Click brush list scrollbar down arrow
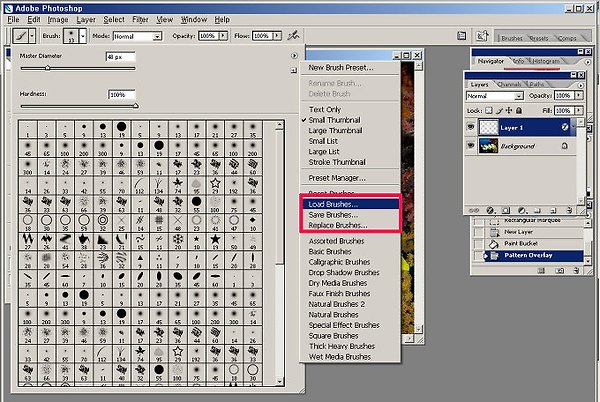 tap(280, 381)
